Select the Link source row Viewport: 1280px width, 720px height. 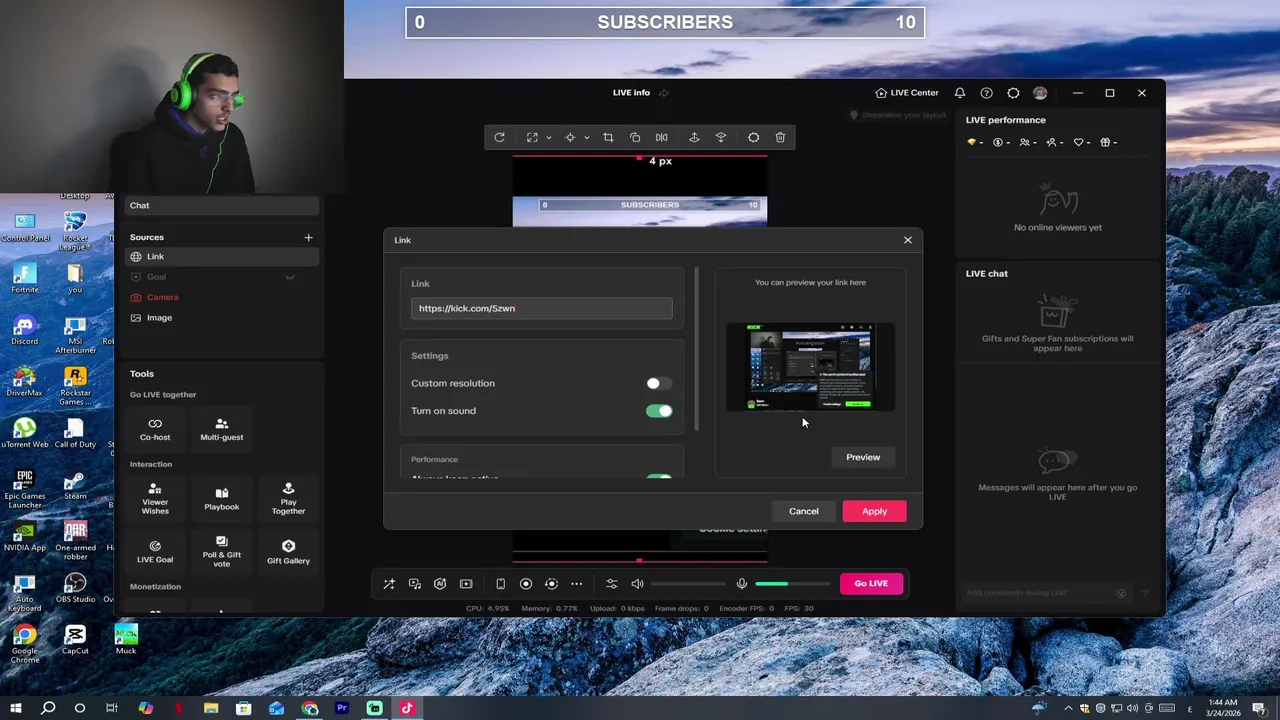click(x=222, y=257)
